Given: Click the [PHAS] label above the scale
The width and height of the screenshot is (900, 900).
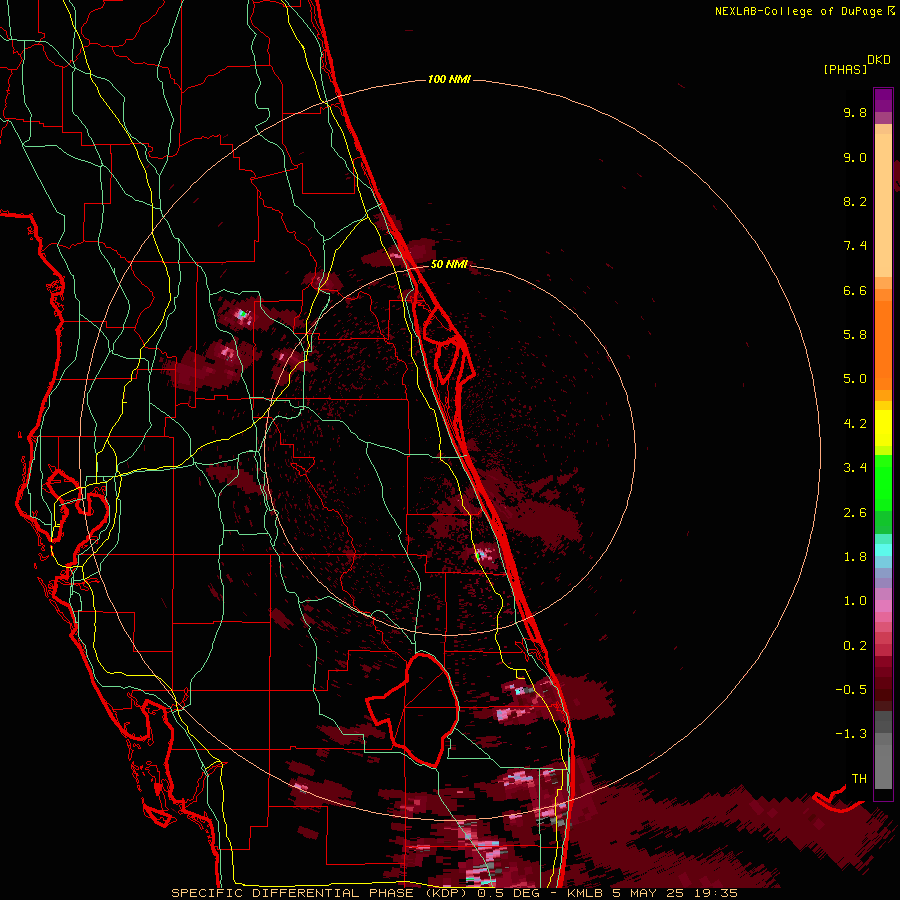Looking at the screenshot, I should [x=845, y=69].
